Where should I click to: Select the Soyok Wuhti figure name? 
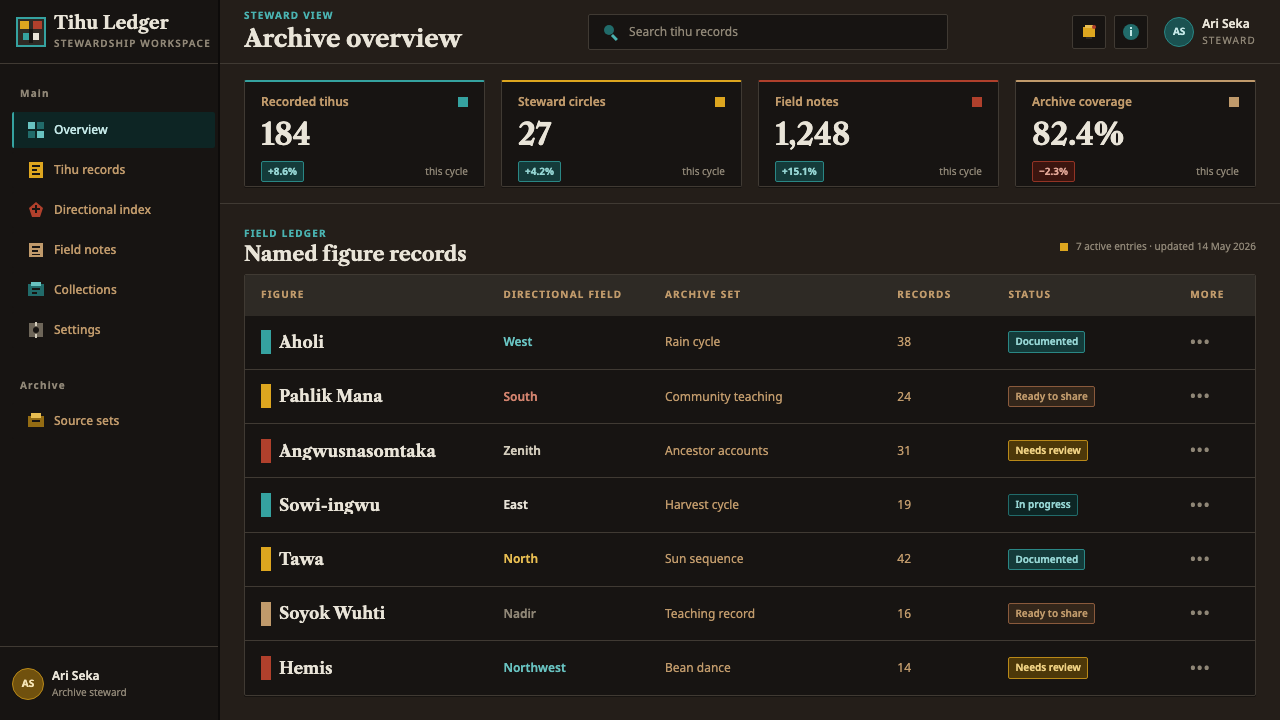click(x=332, y=613)
